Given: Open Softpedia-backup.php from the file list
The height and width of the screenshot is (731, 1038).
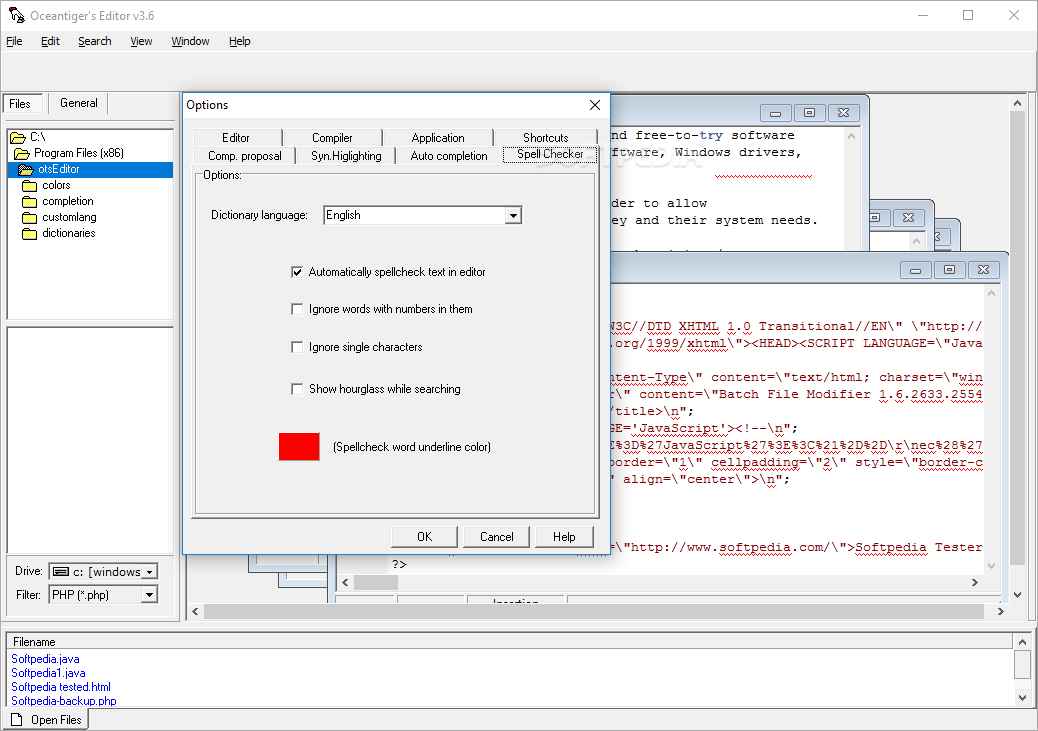Looking at the screenshot, I should 64,701.
